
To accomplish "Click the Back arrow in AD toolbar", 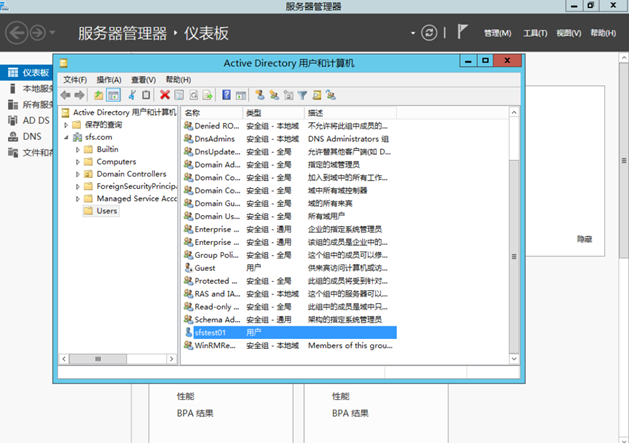I will point(66,95).
